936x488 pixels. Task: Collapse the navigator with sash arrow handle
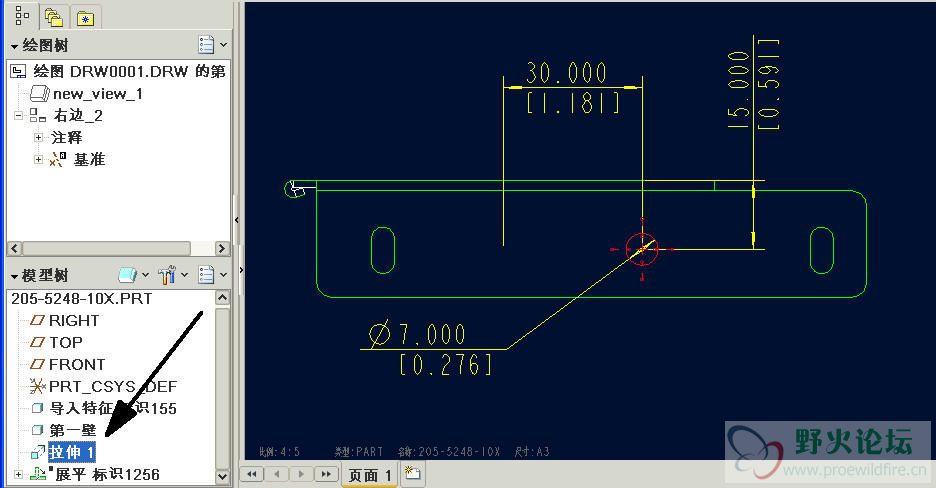[237, 220]
